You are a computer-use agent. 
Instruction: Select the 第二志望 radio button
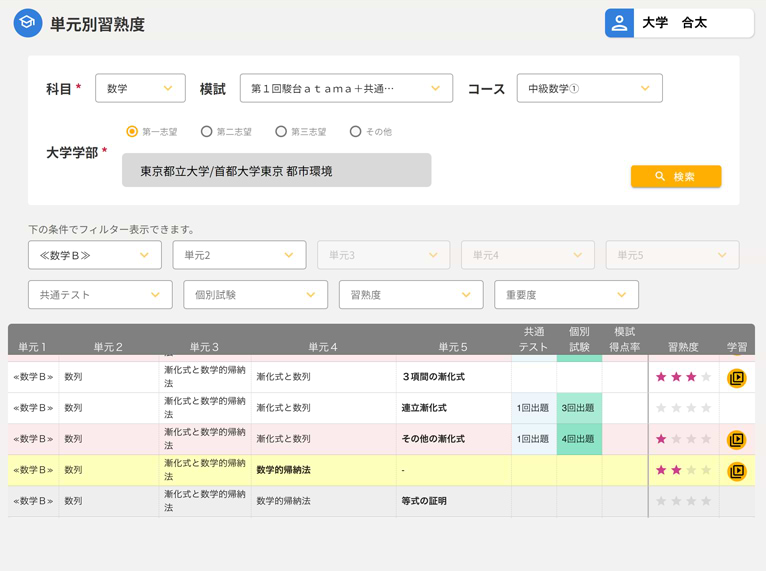tap(207, 131)
